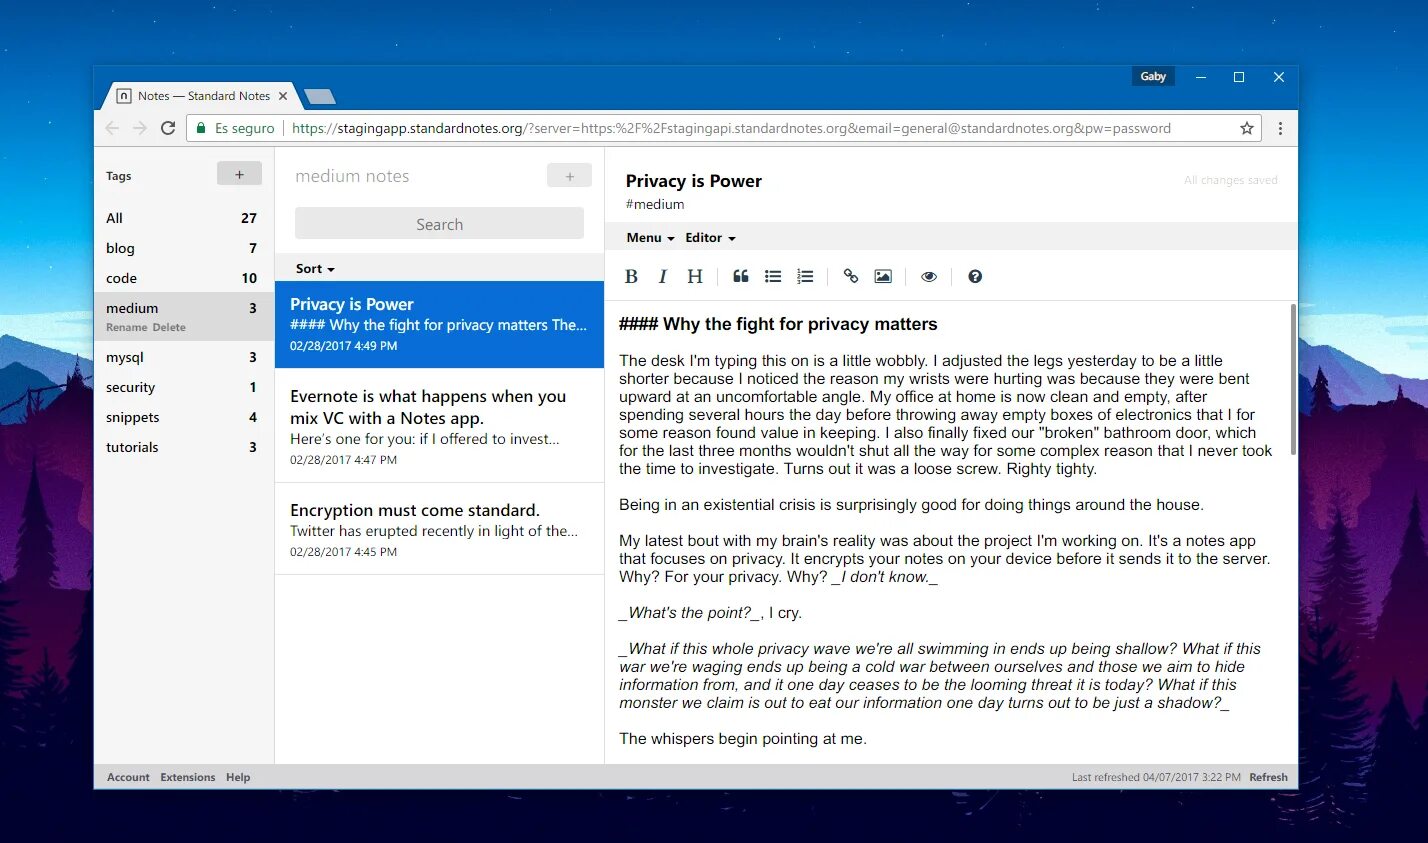The height and width of the screenshot is (843, 1428).
Task: Toggle bold formatting in the editor
Action: [631, 276]
